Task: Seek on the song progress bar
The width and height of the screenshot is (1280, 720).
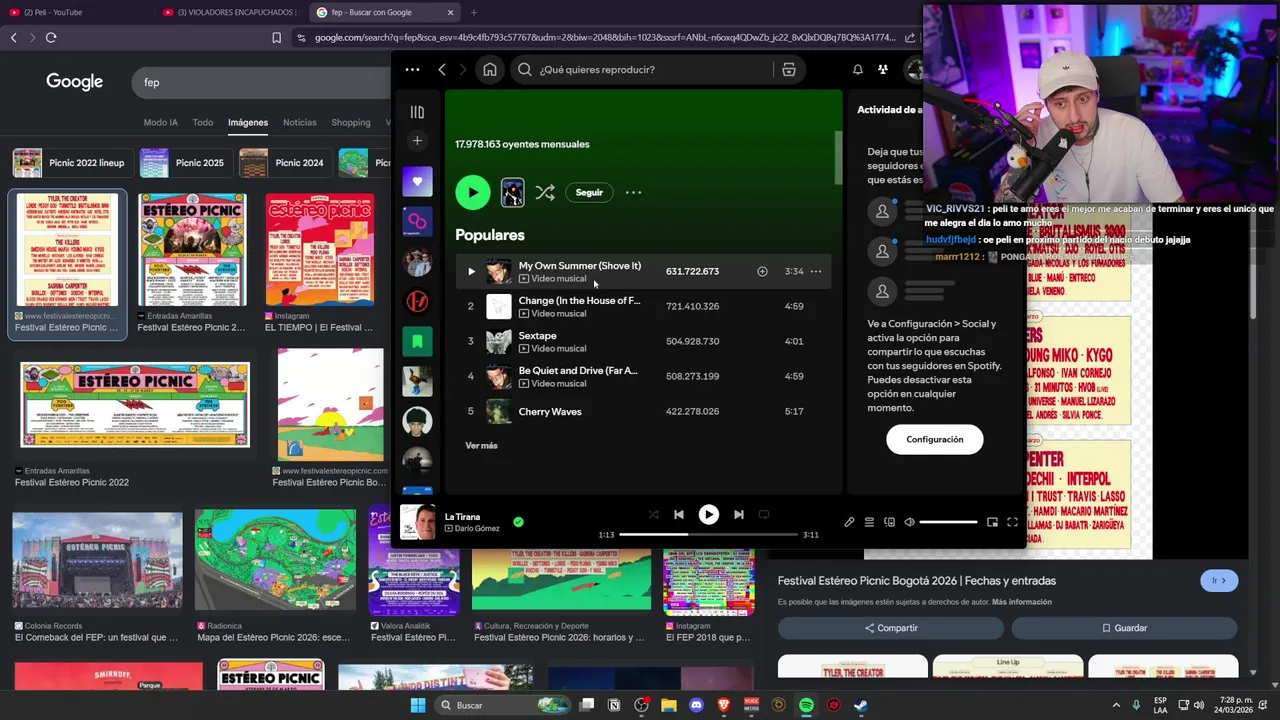Action: click(709, 534)
